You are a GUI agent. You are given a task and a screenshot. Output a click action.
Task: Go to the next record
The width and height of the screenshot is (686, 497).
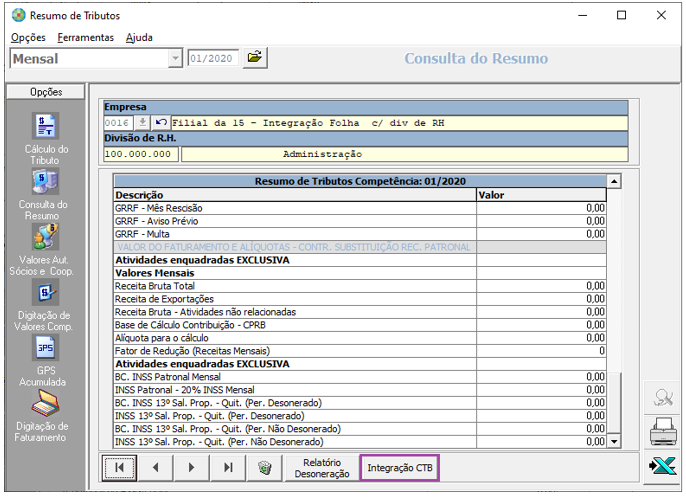tap(192, 468)
